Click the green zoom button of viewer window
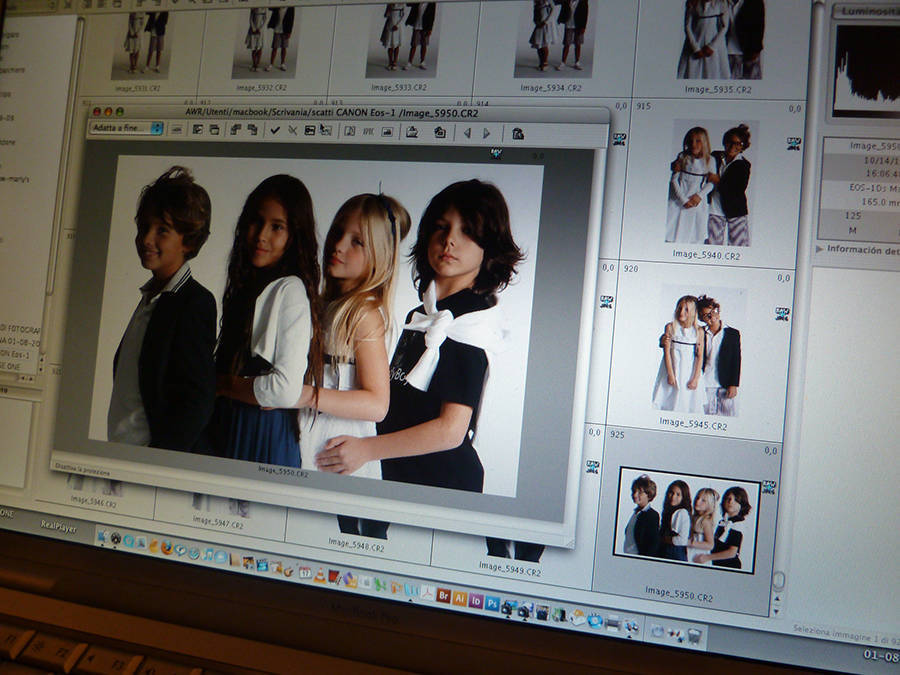This screenshot has width=900, height=675. [120, 112]
